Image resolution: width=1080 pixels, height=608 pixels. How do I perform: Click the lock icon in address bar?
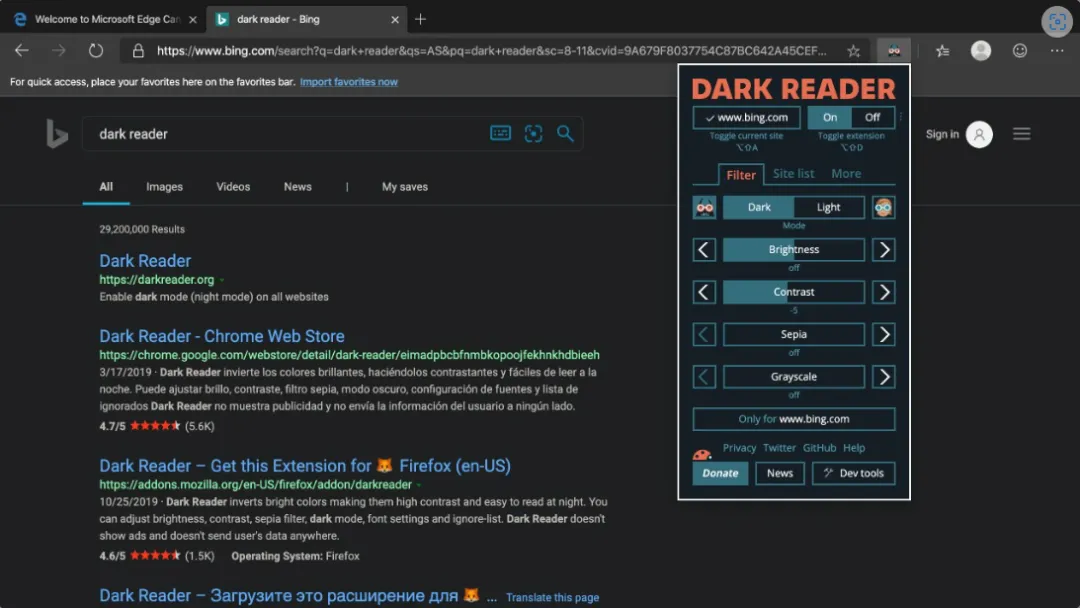138,50
